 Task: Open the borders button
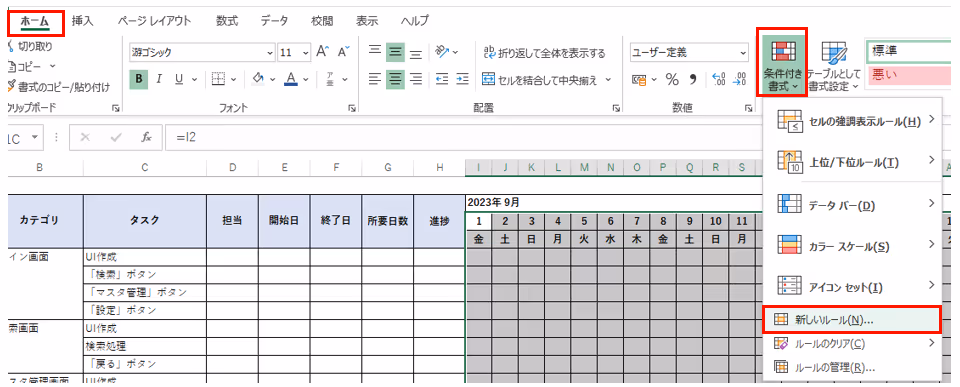tap(219, 79)
